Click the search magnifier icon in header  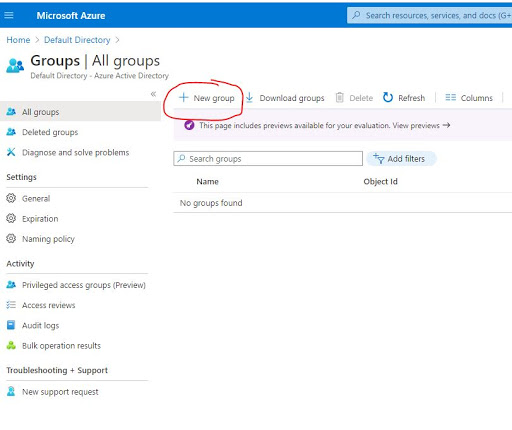pyautogui.click(x=356, y=15)
